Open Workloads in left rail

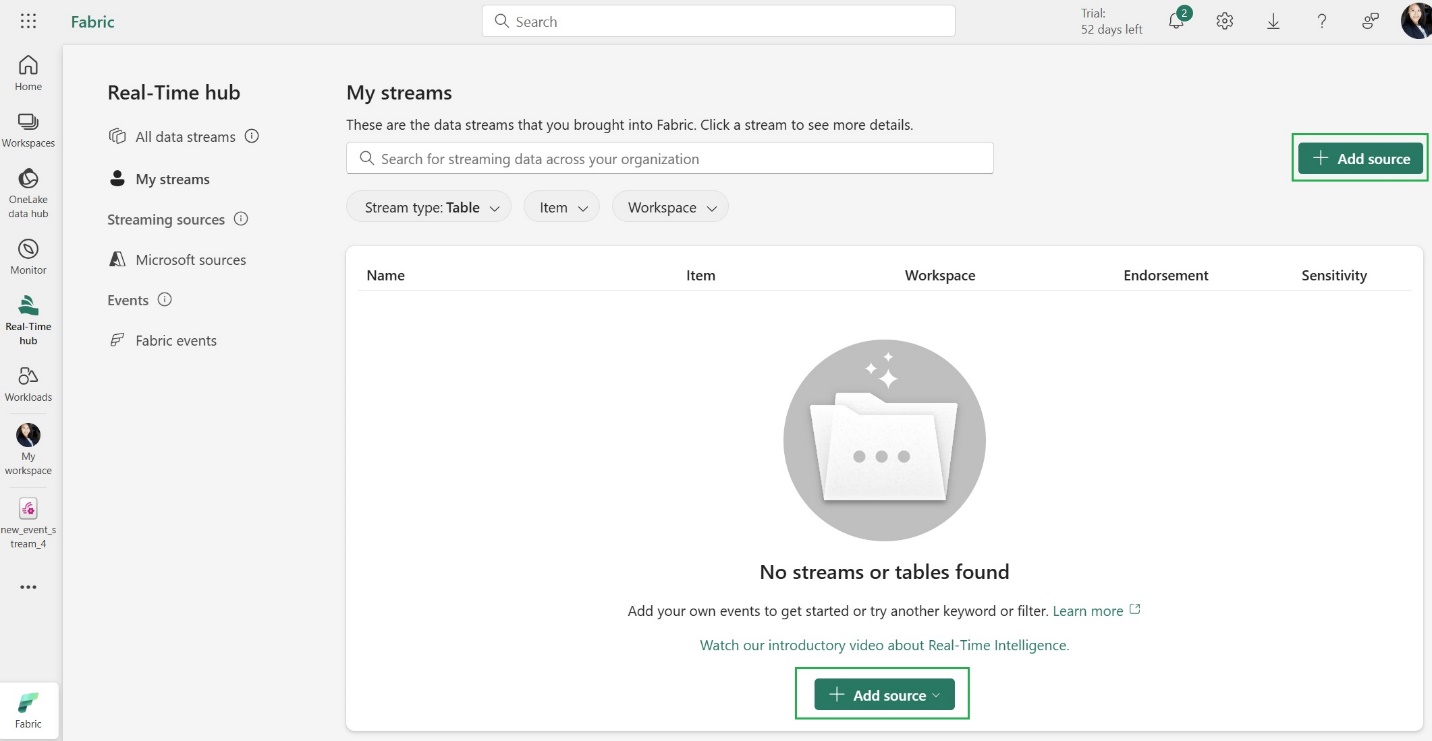click(x=28, y=384)
